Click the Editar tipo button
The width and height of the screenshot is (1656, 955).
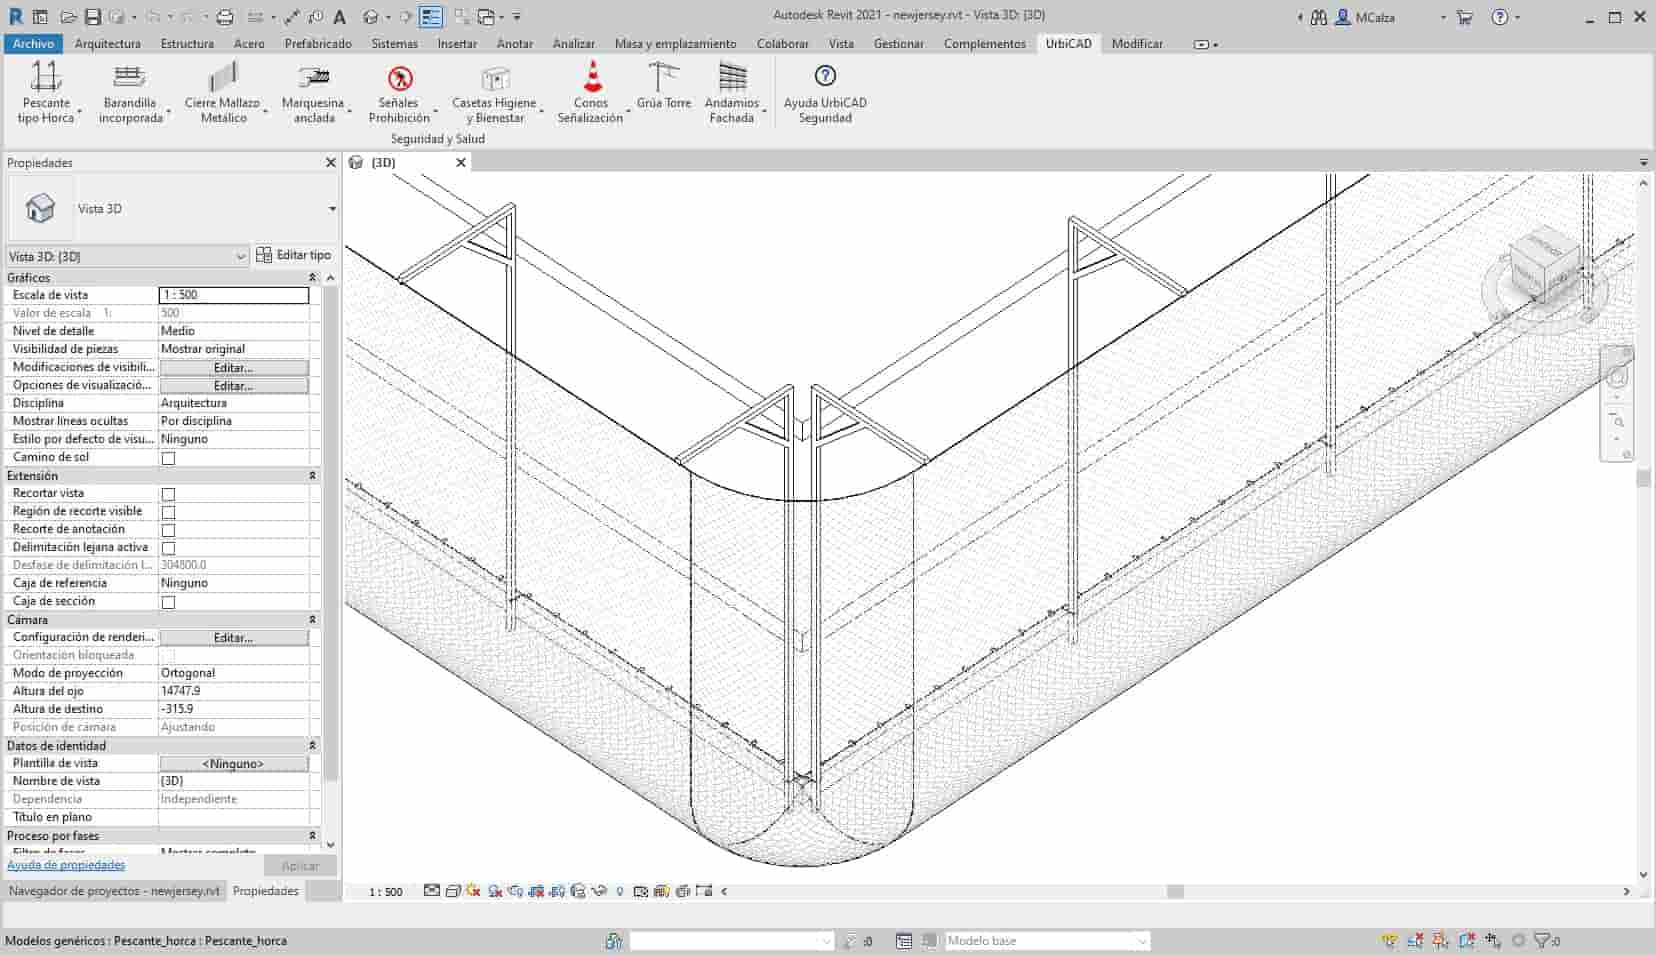(x=293, y=255)
